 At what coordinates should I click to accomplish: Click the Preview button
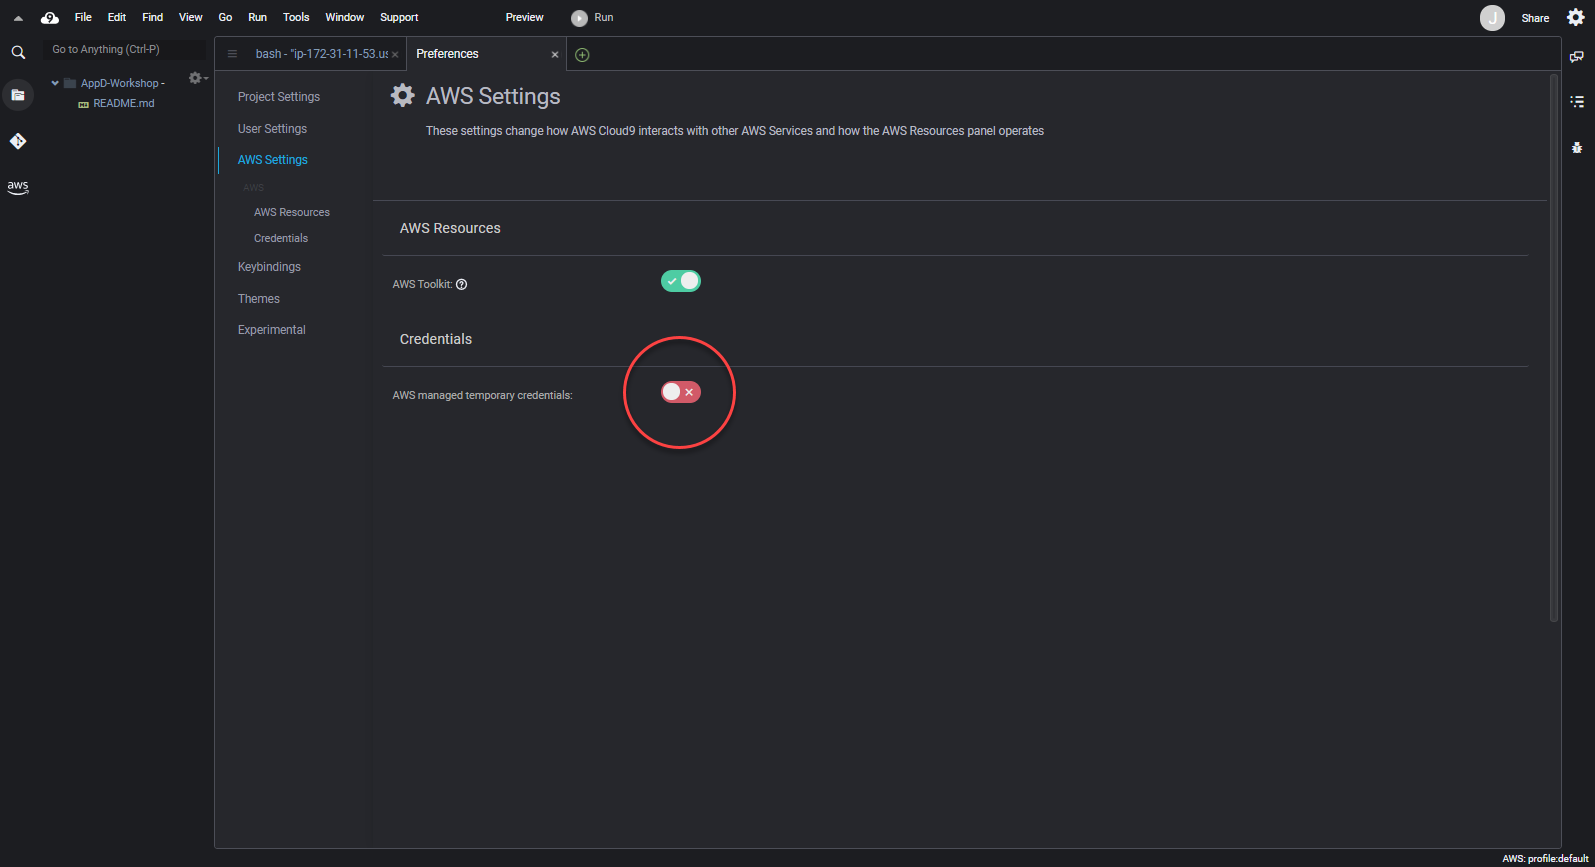[x=524, y=17]
